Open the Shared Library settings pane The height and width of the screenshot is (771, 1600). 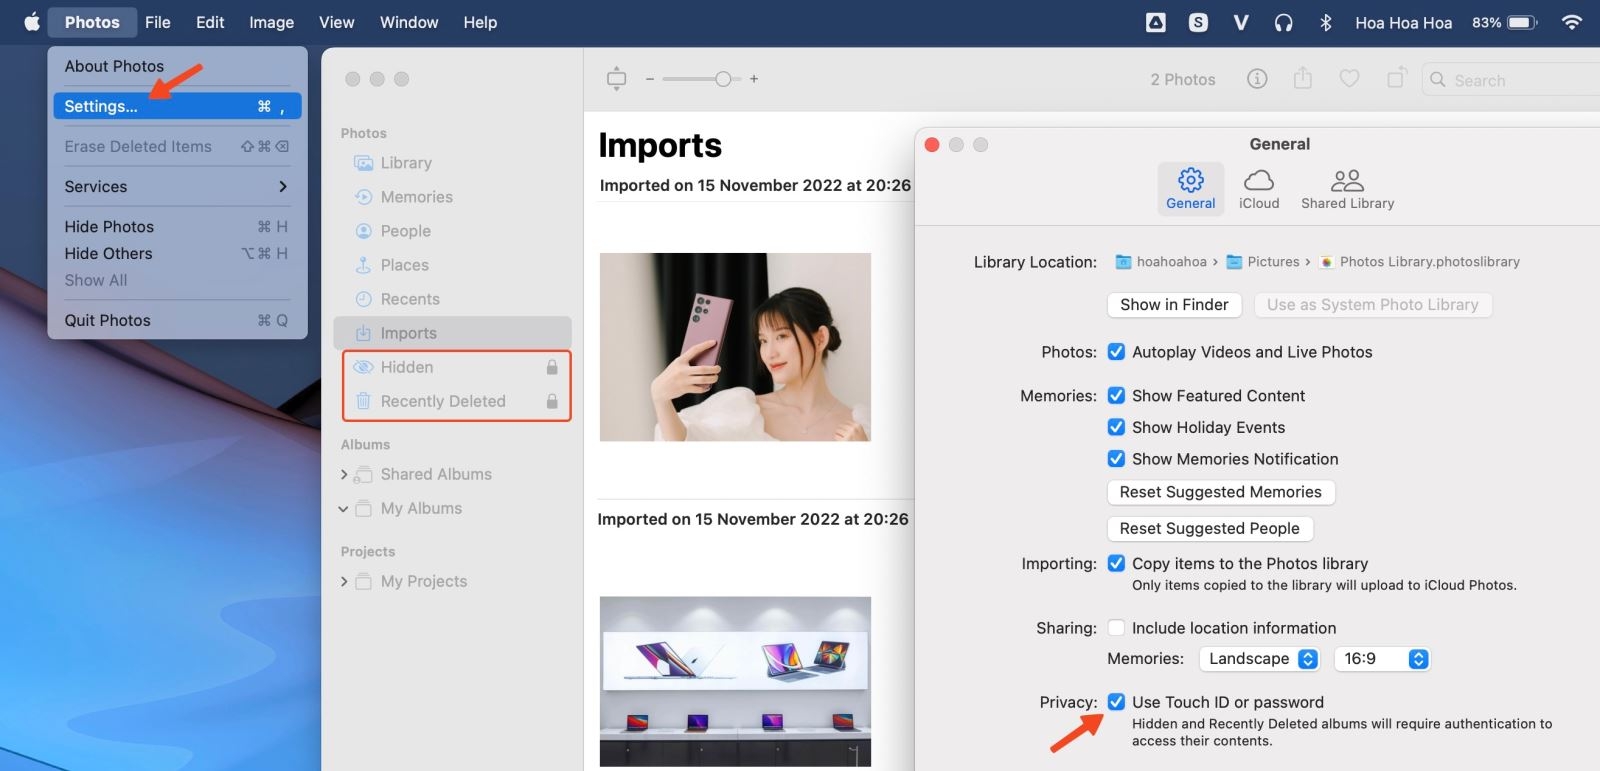[1347, 188]
